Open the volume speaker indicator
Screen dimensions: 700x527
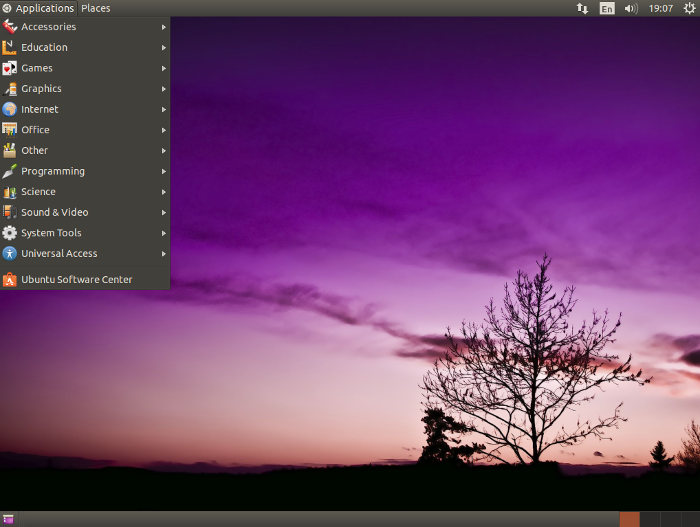(631, 8)
